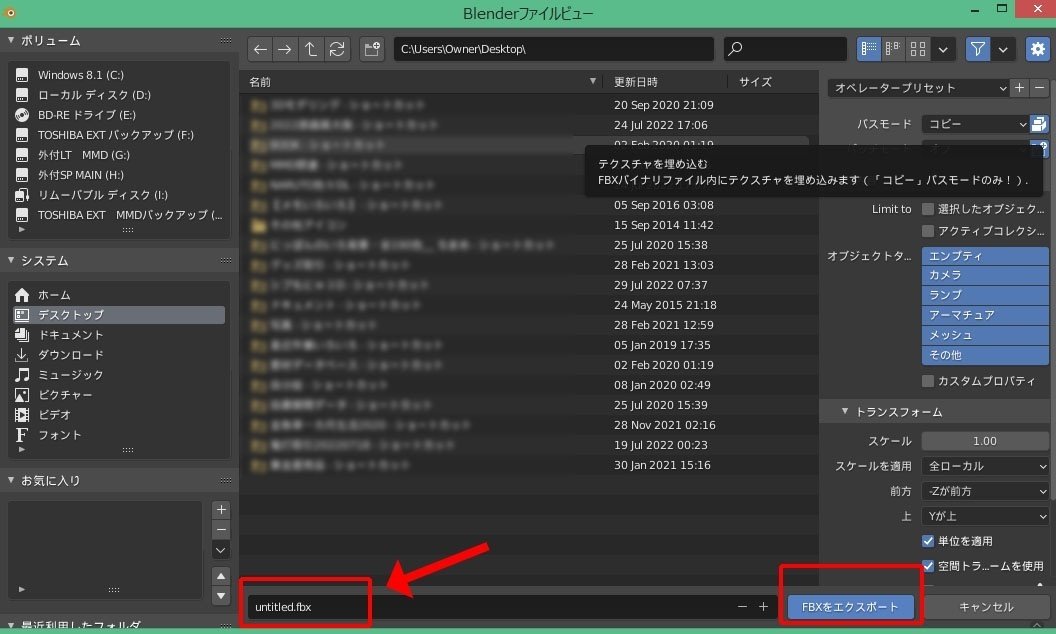
Task: Toggle Armature object type
Action: (x=985, y=315)
